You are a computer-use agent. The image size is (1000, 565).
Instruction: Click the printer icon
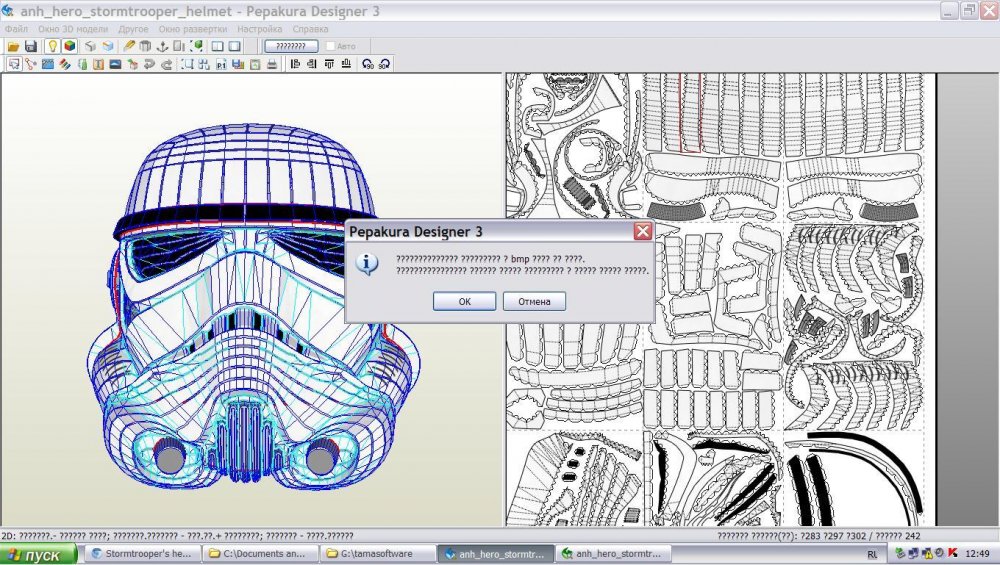(x=272, y=64)
